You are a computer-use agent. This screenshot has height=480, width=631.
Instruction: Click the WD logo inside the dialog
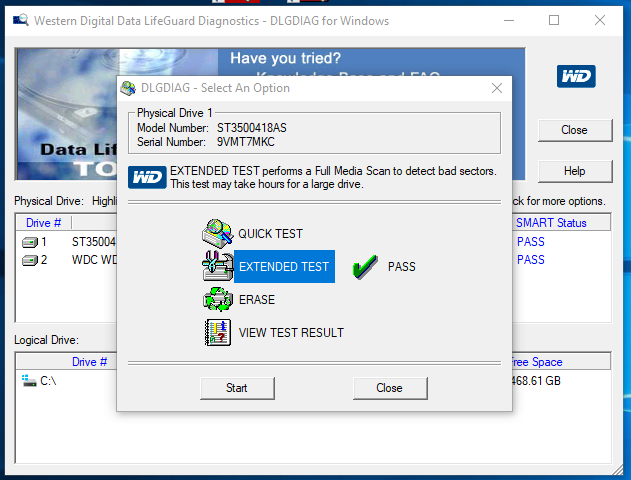pos(148,178)
